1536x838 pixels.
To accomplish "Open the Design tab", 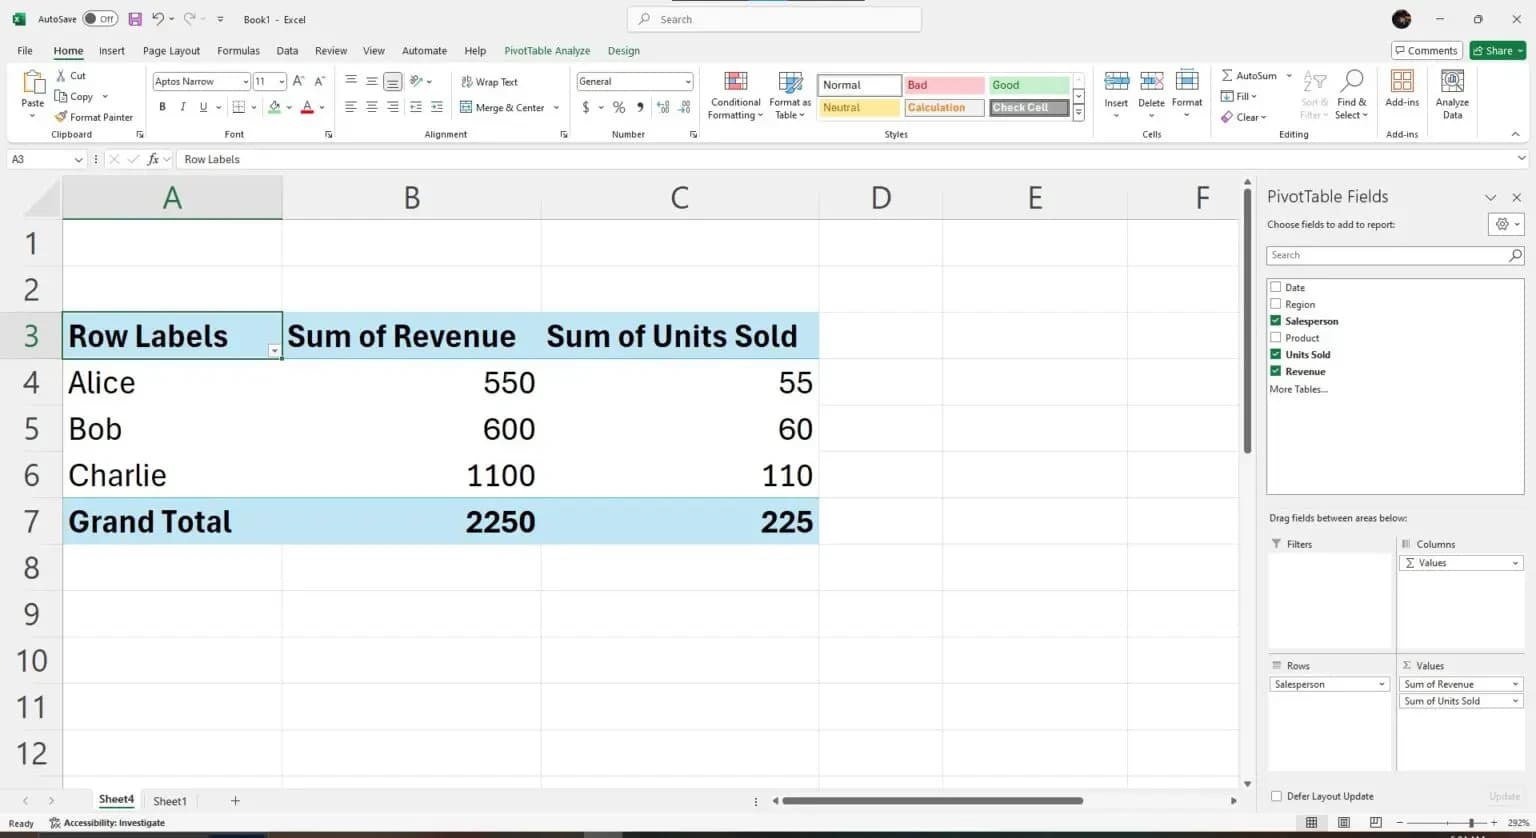I will 623,50.
